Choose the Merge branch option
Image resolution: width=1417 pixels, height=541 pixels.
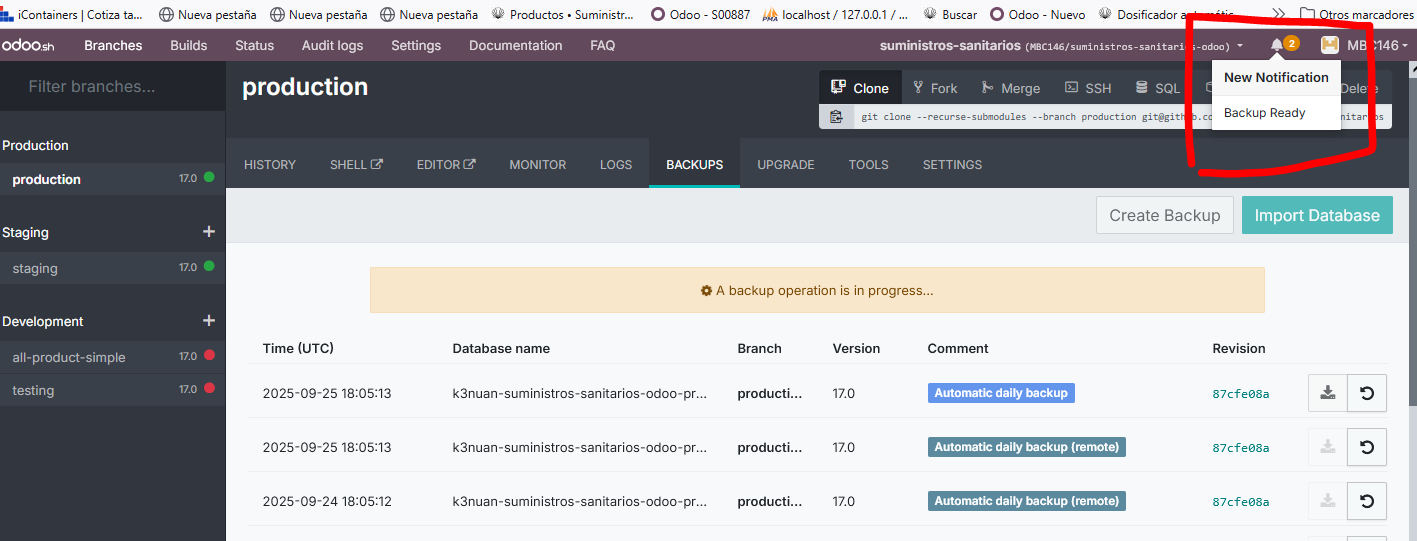(x=1010, y=88)
